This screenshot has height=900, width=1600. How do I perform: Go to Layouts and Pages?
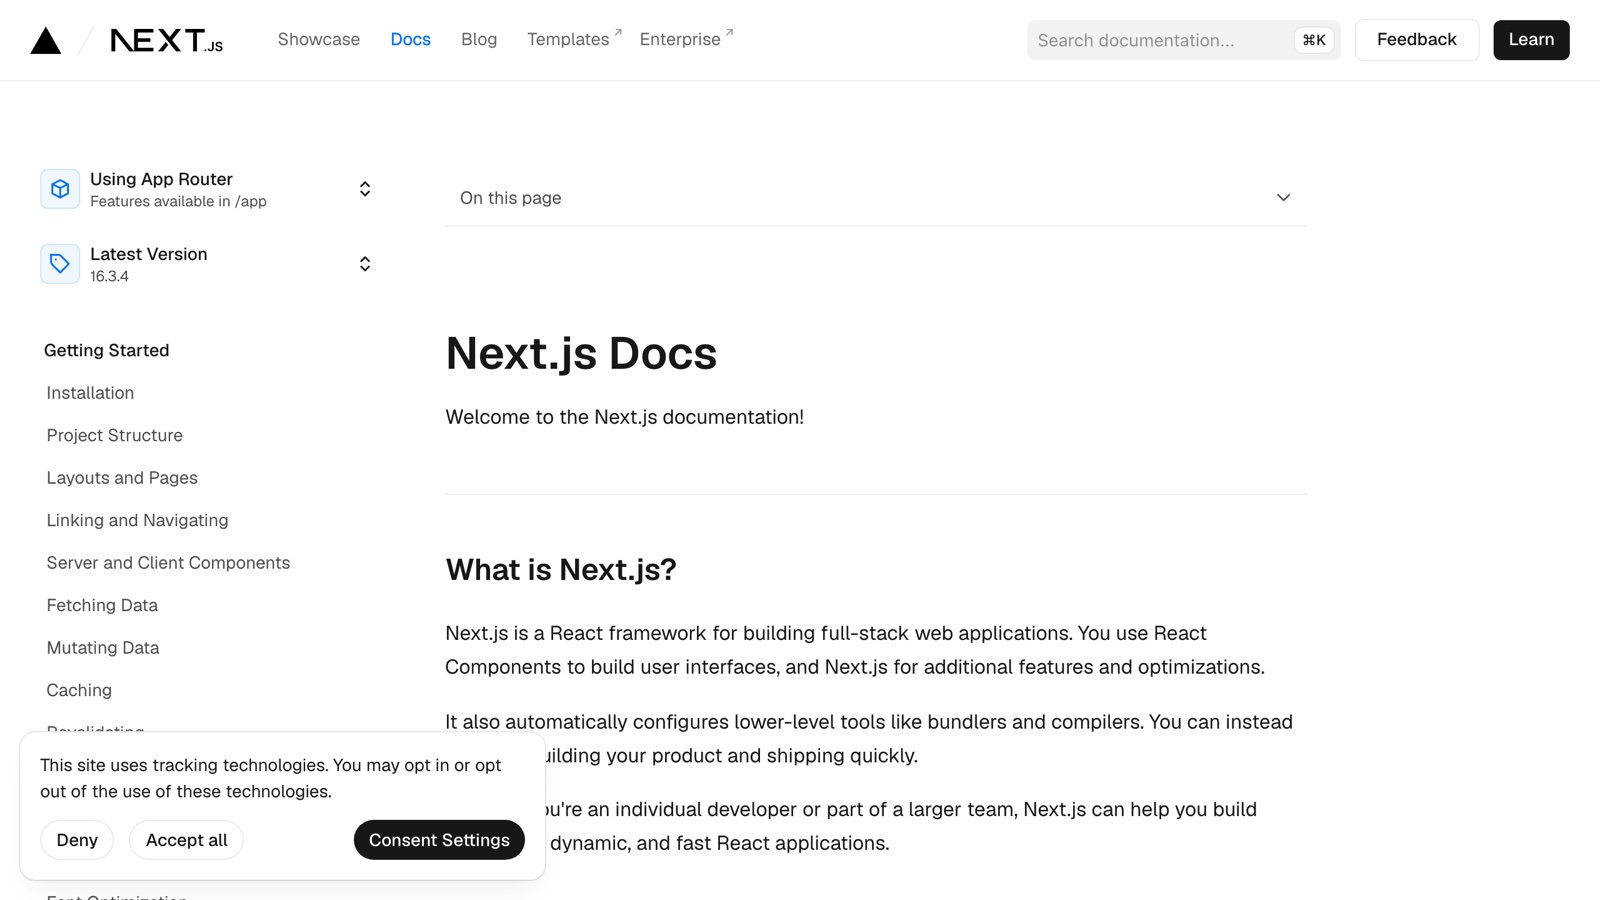coord(122,478)
